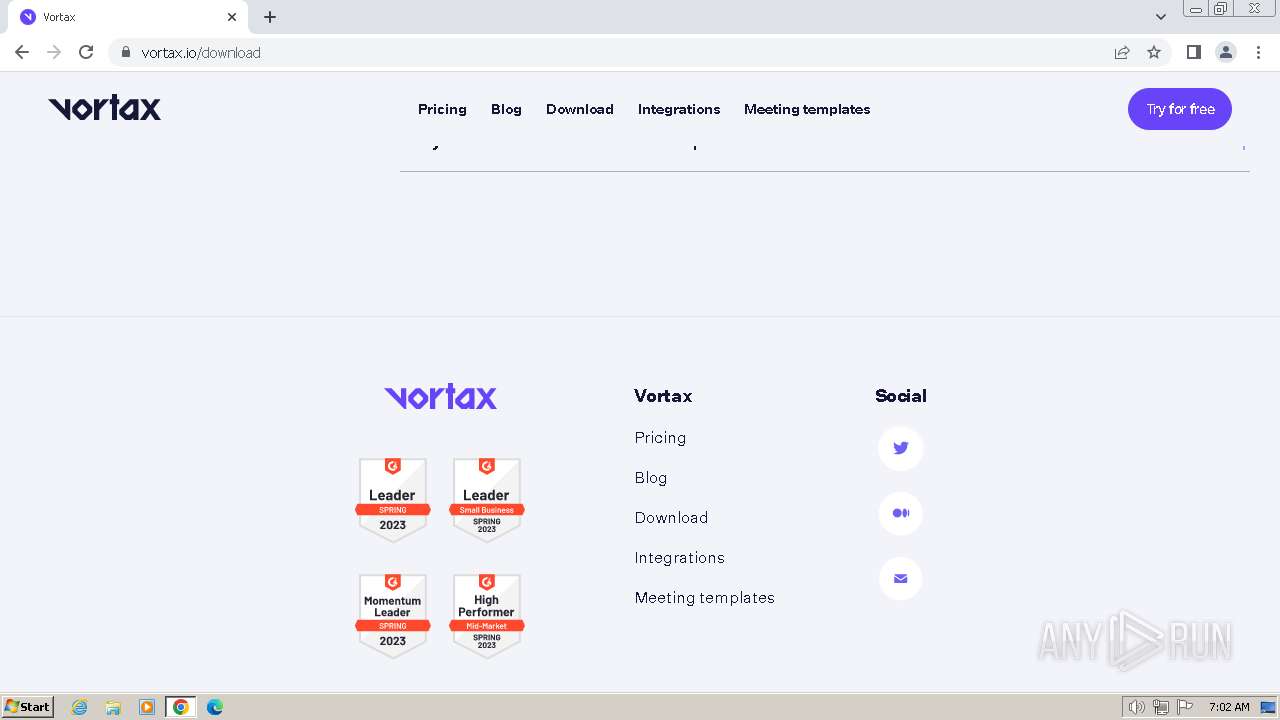Go forward in browser history

pyautogui.click(x=54, y=52)
